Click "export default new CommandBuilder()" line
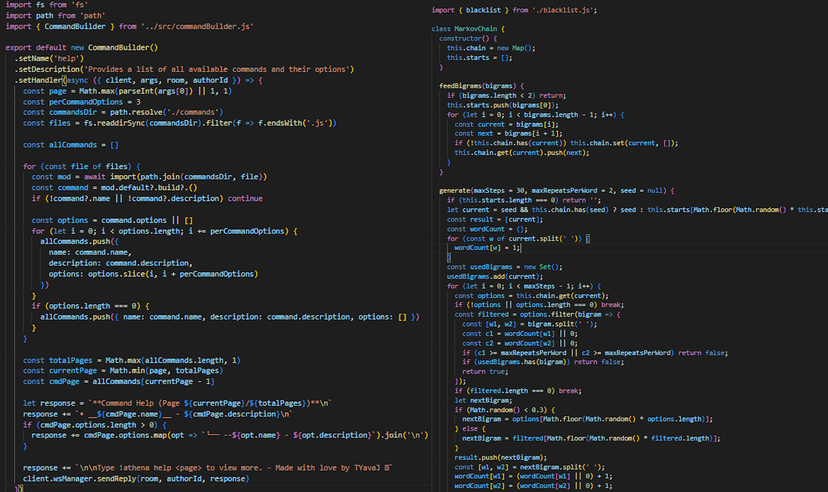Screen dimensions: 828x492 click(82, 48)
